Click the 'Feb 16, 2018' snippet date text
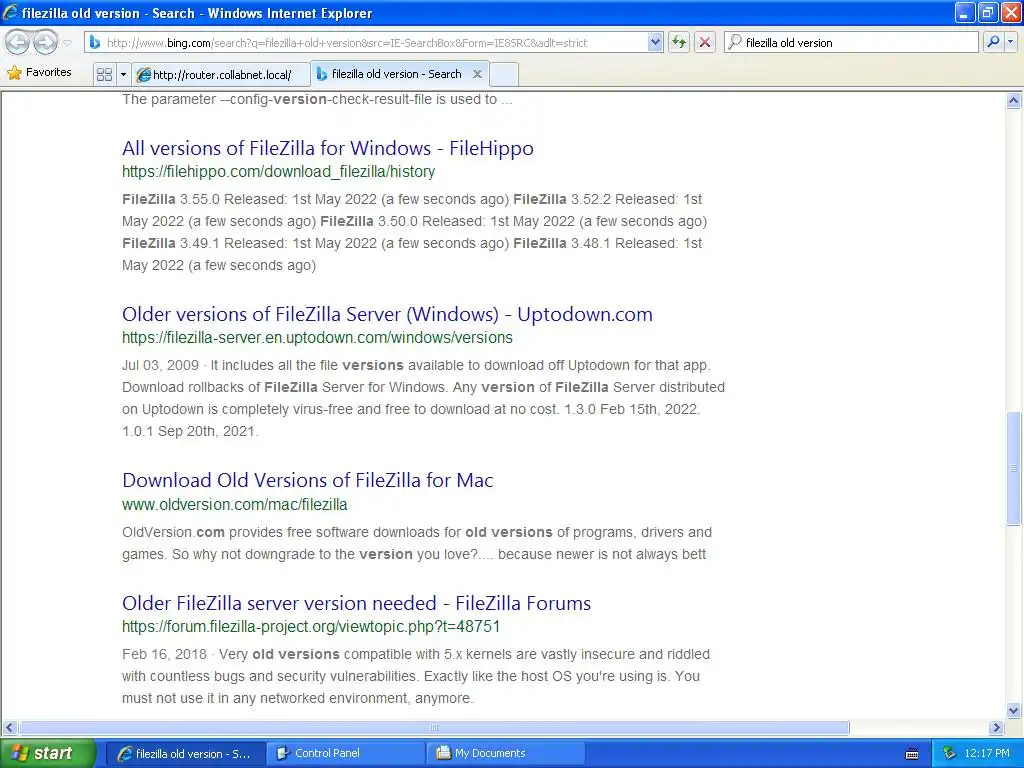 (164, 654)
